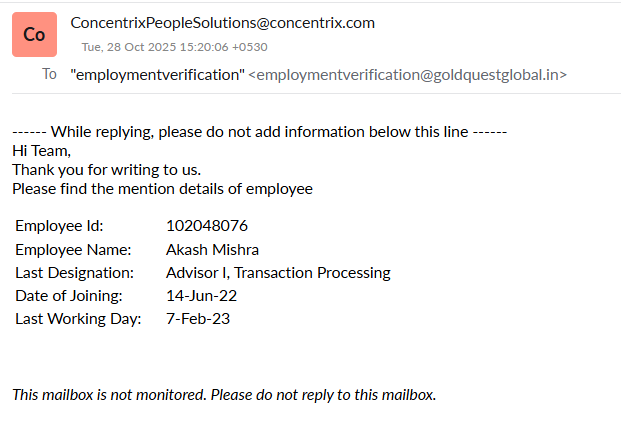Click the "To" recipient label
The height and width of the screenshot is (428, 621).
coord(49,74)
